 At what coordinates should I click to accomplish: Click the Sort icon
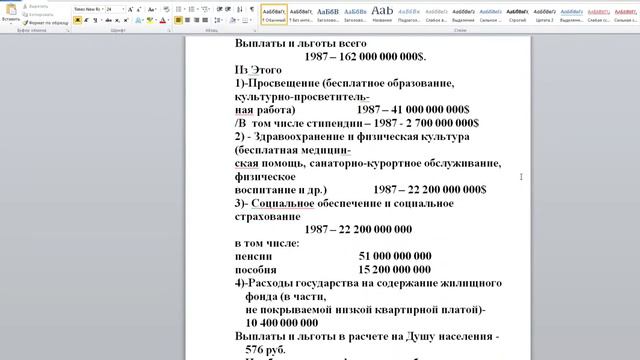240,9
